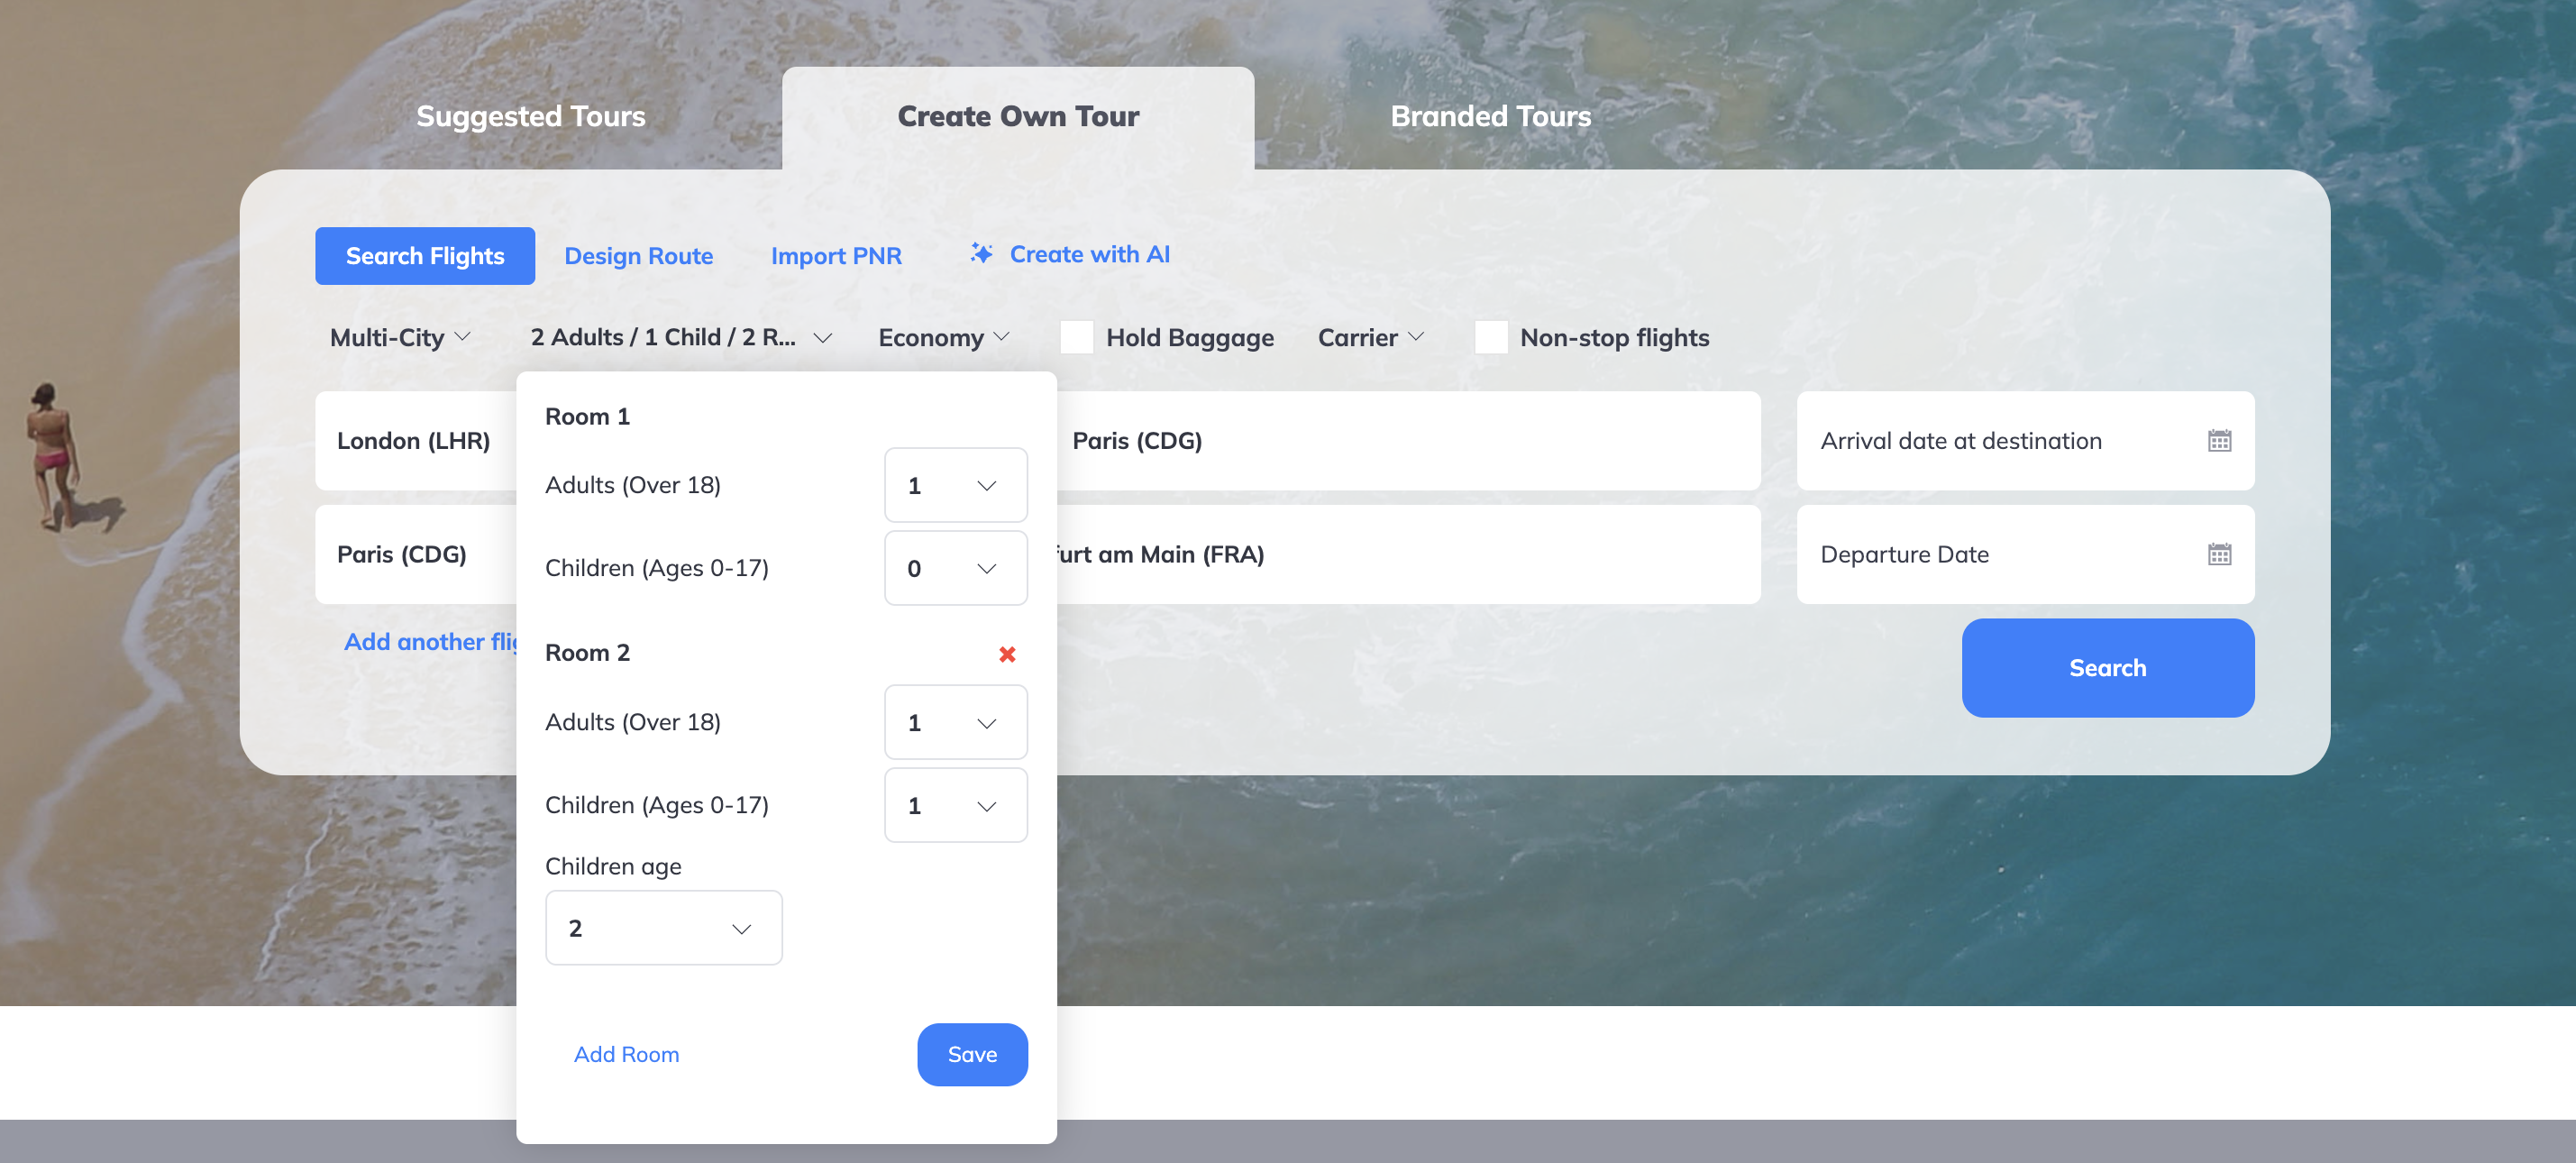This screenshot has height=1163, width=2576.
Task: Switch to the Branded Tours tab
Action: click(x=1490, y=116)
